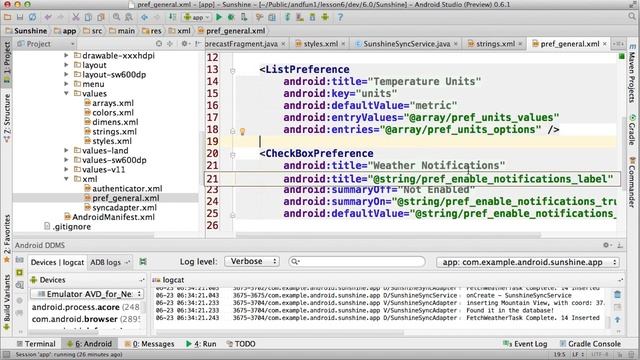Click the Undo toolbar icon

coord(48,17)
